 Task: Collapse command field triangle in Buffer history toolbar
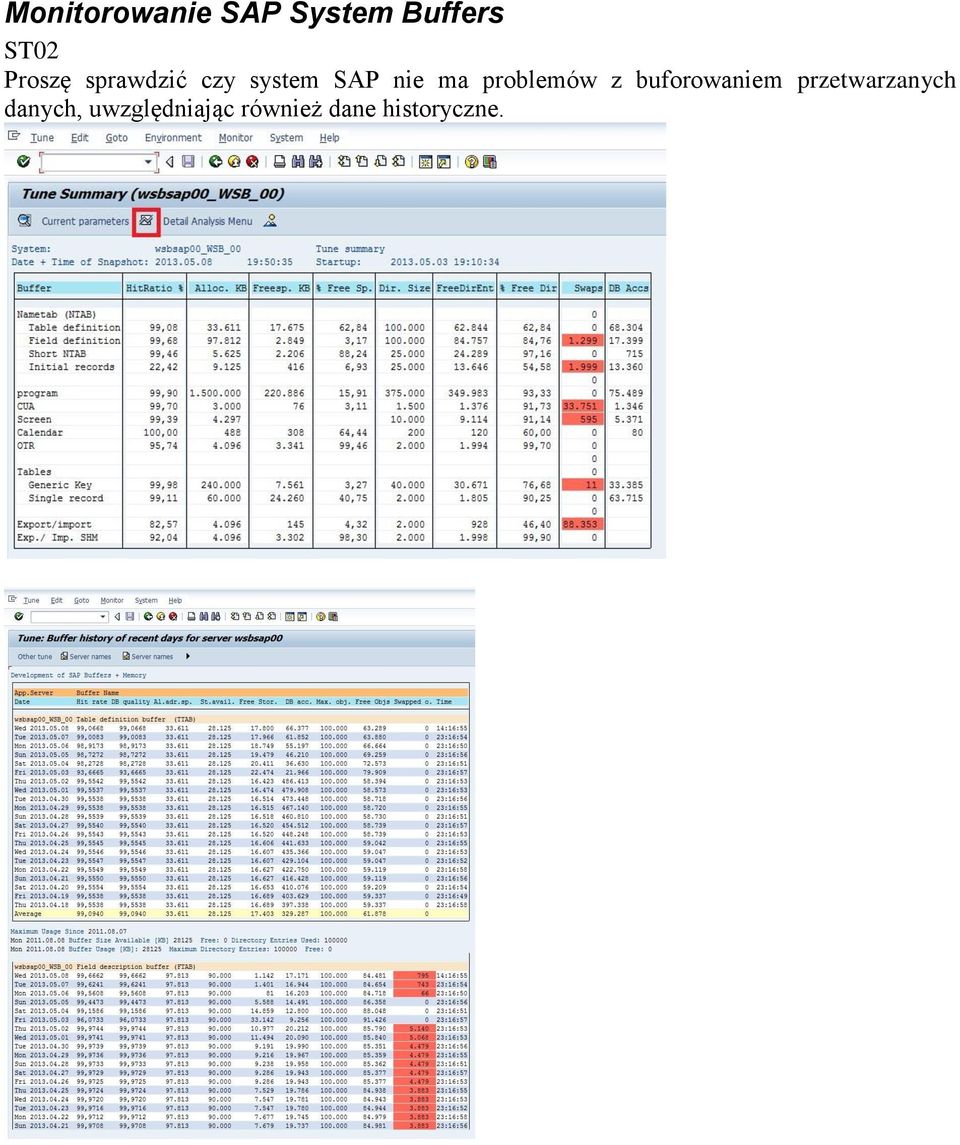[x=118, y=616]
